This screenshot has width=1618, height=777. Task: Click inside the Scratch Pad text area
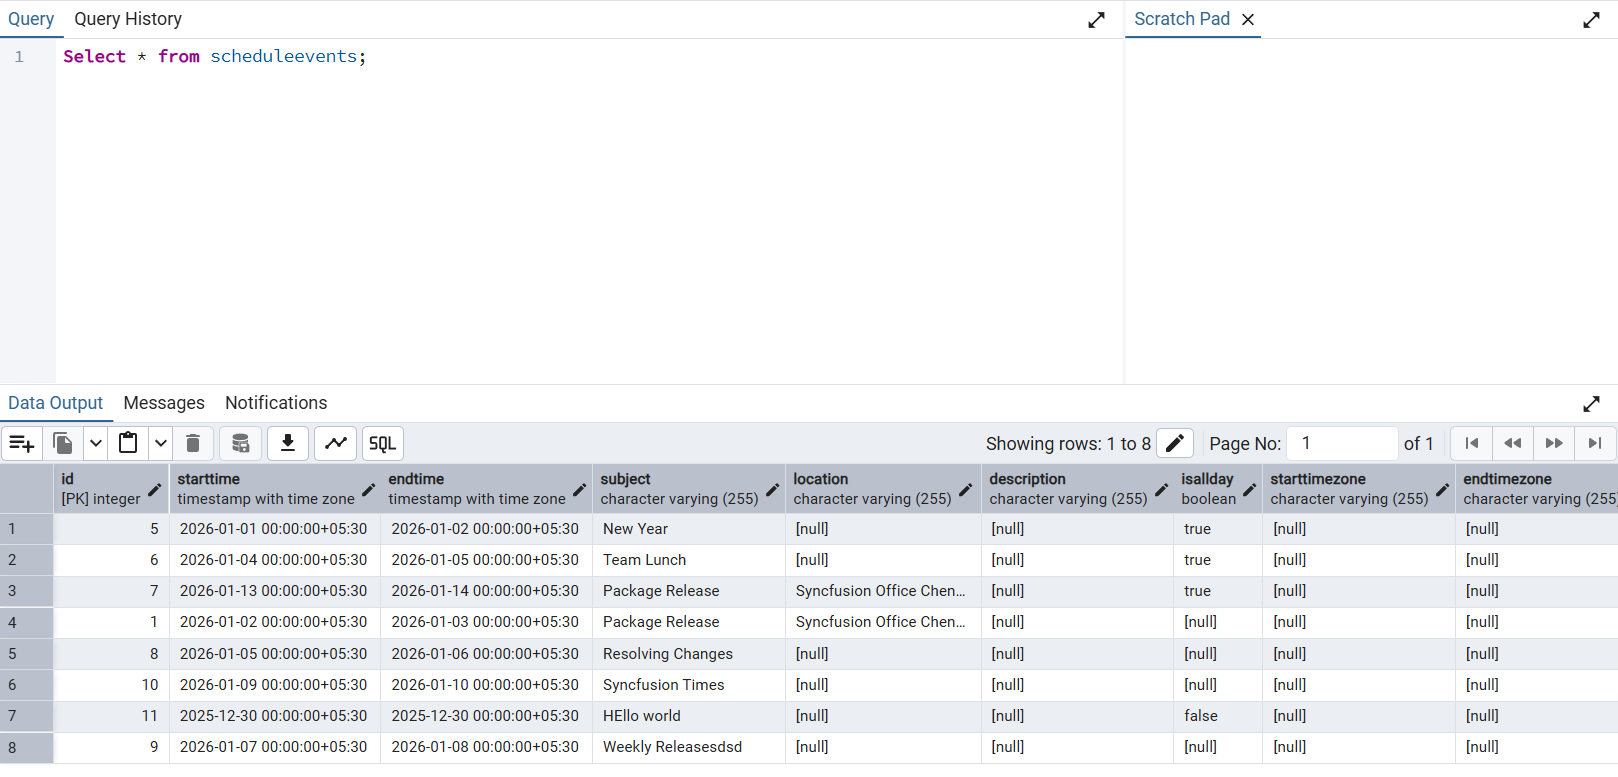click(1371, 210)
